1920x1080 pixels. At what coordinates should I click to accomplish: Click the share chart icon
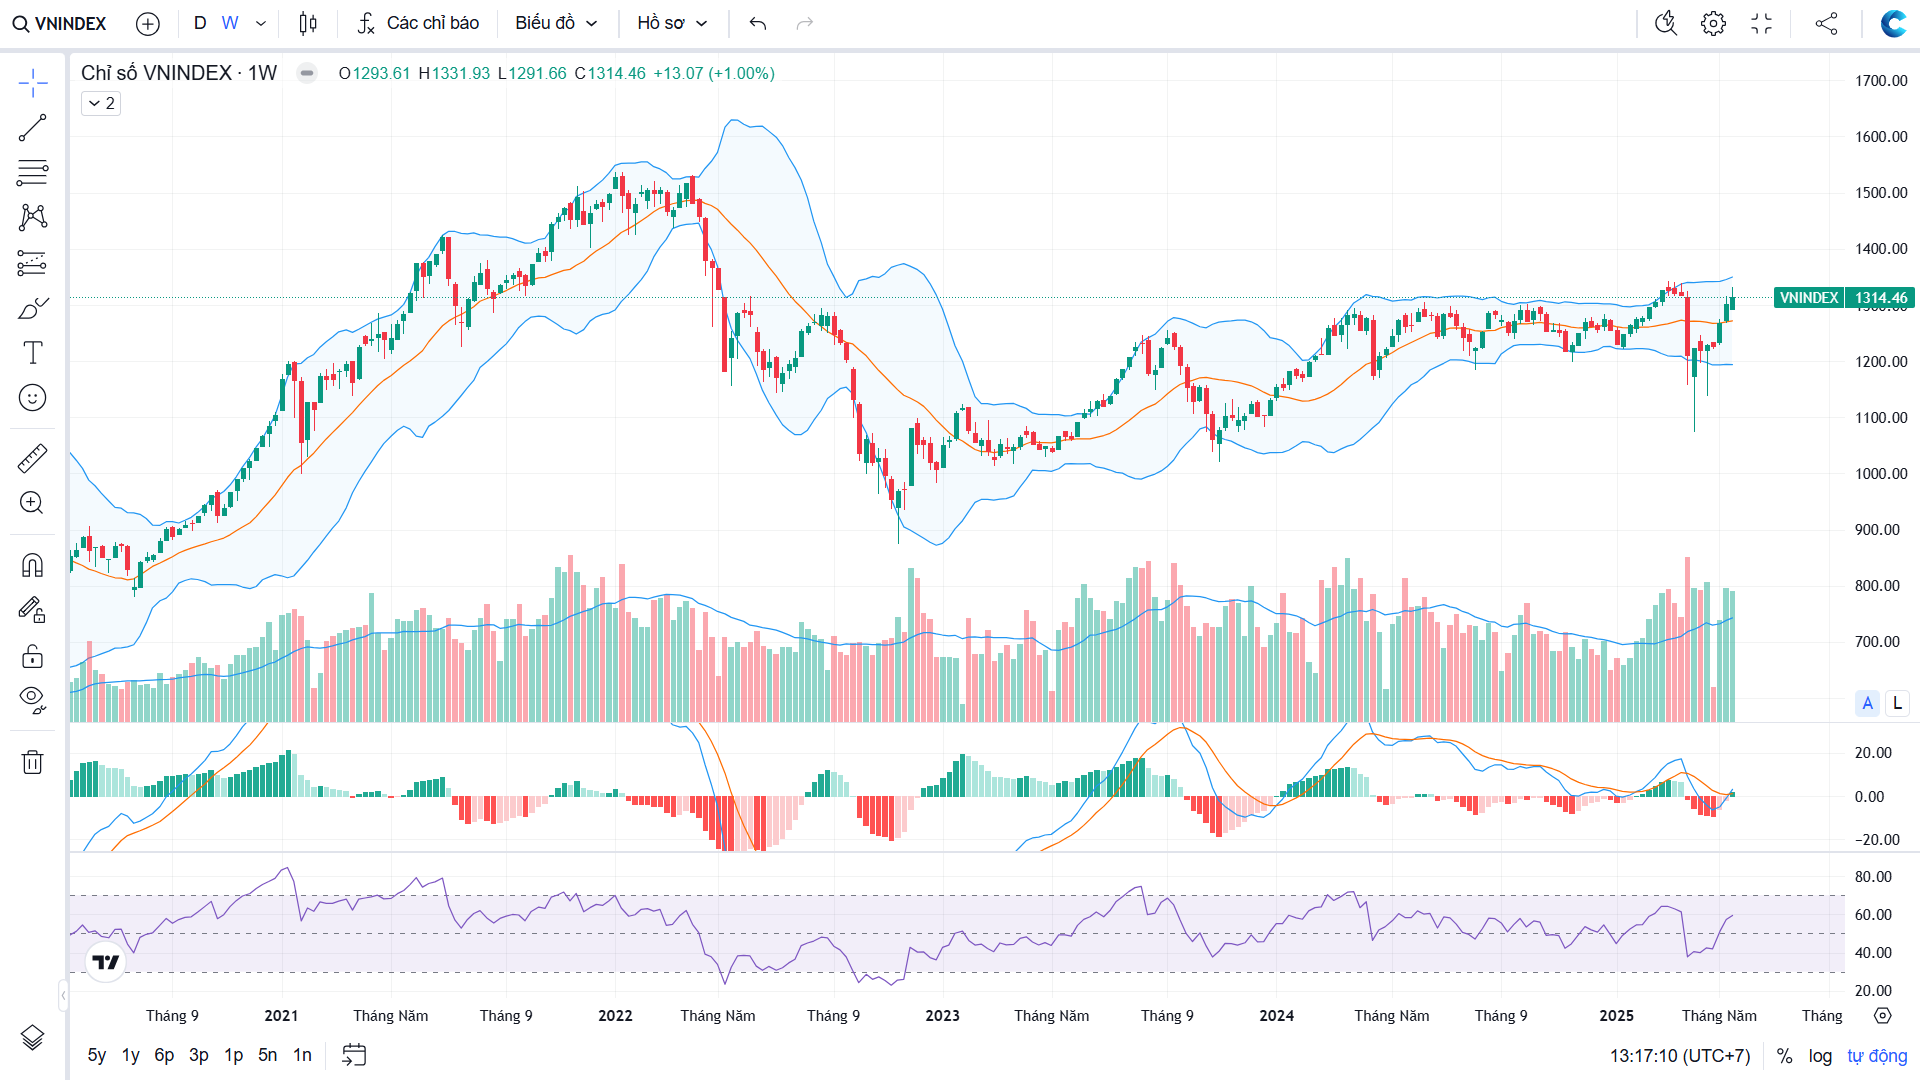(x=1826, y=23)
